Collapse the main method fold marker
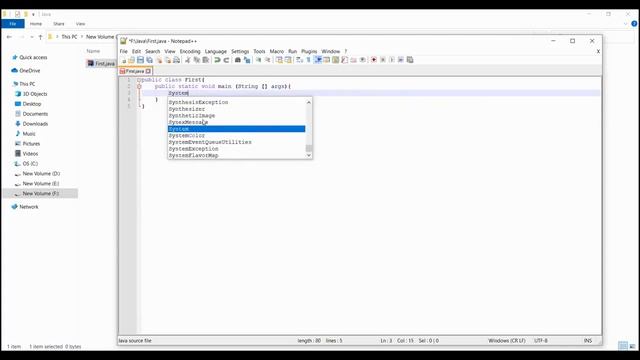This screenshot has height=360, width=640. (139, 87)
